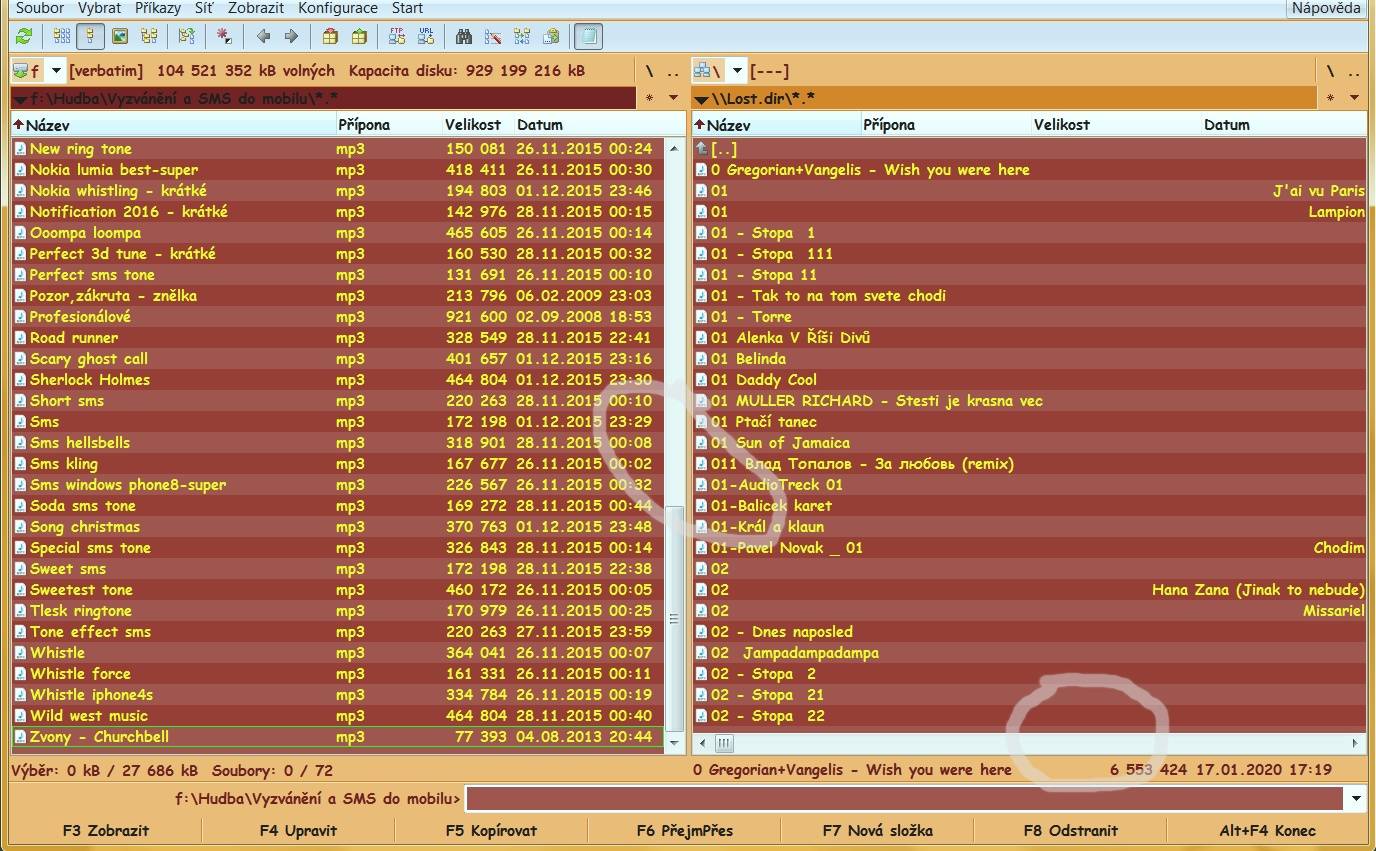Open left panel drive dropdown arrow
The image size is (1376, 851).
(56, 71)
